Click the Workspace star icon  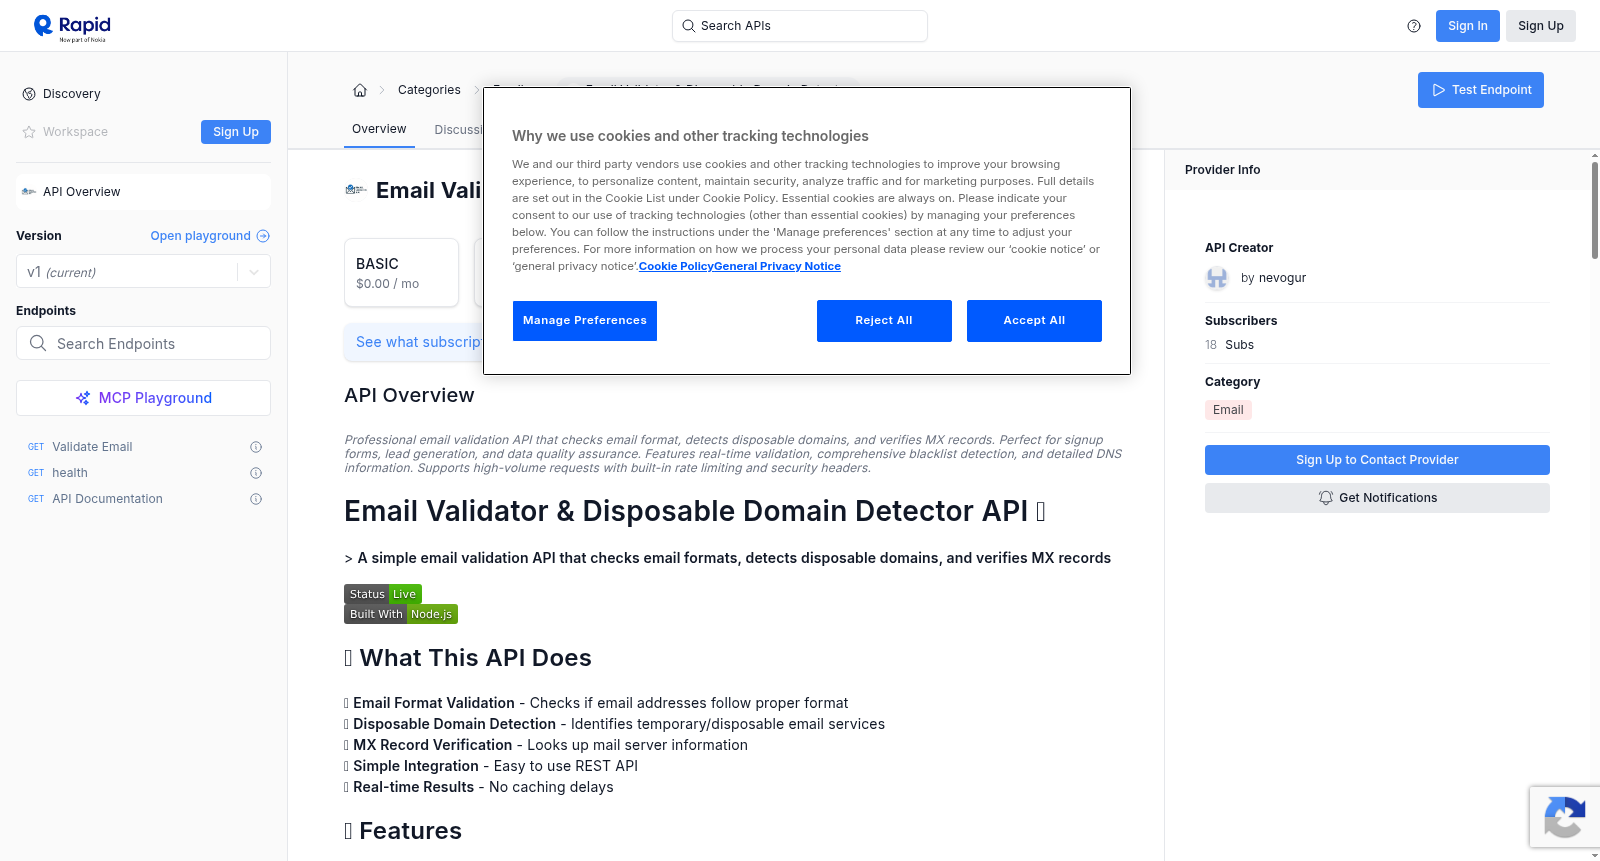coord(29,132)
